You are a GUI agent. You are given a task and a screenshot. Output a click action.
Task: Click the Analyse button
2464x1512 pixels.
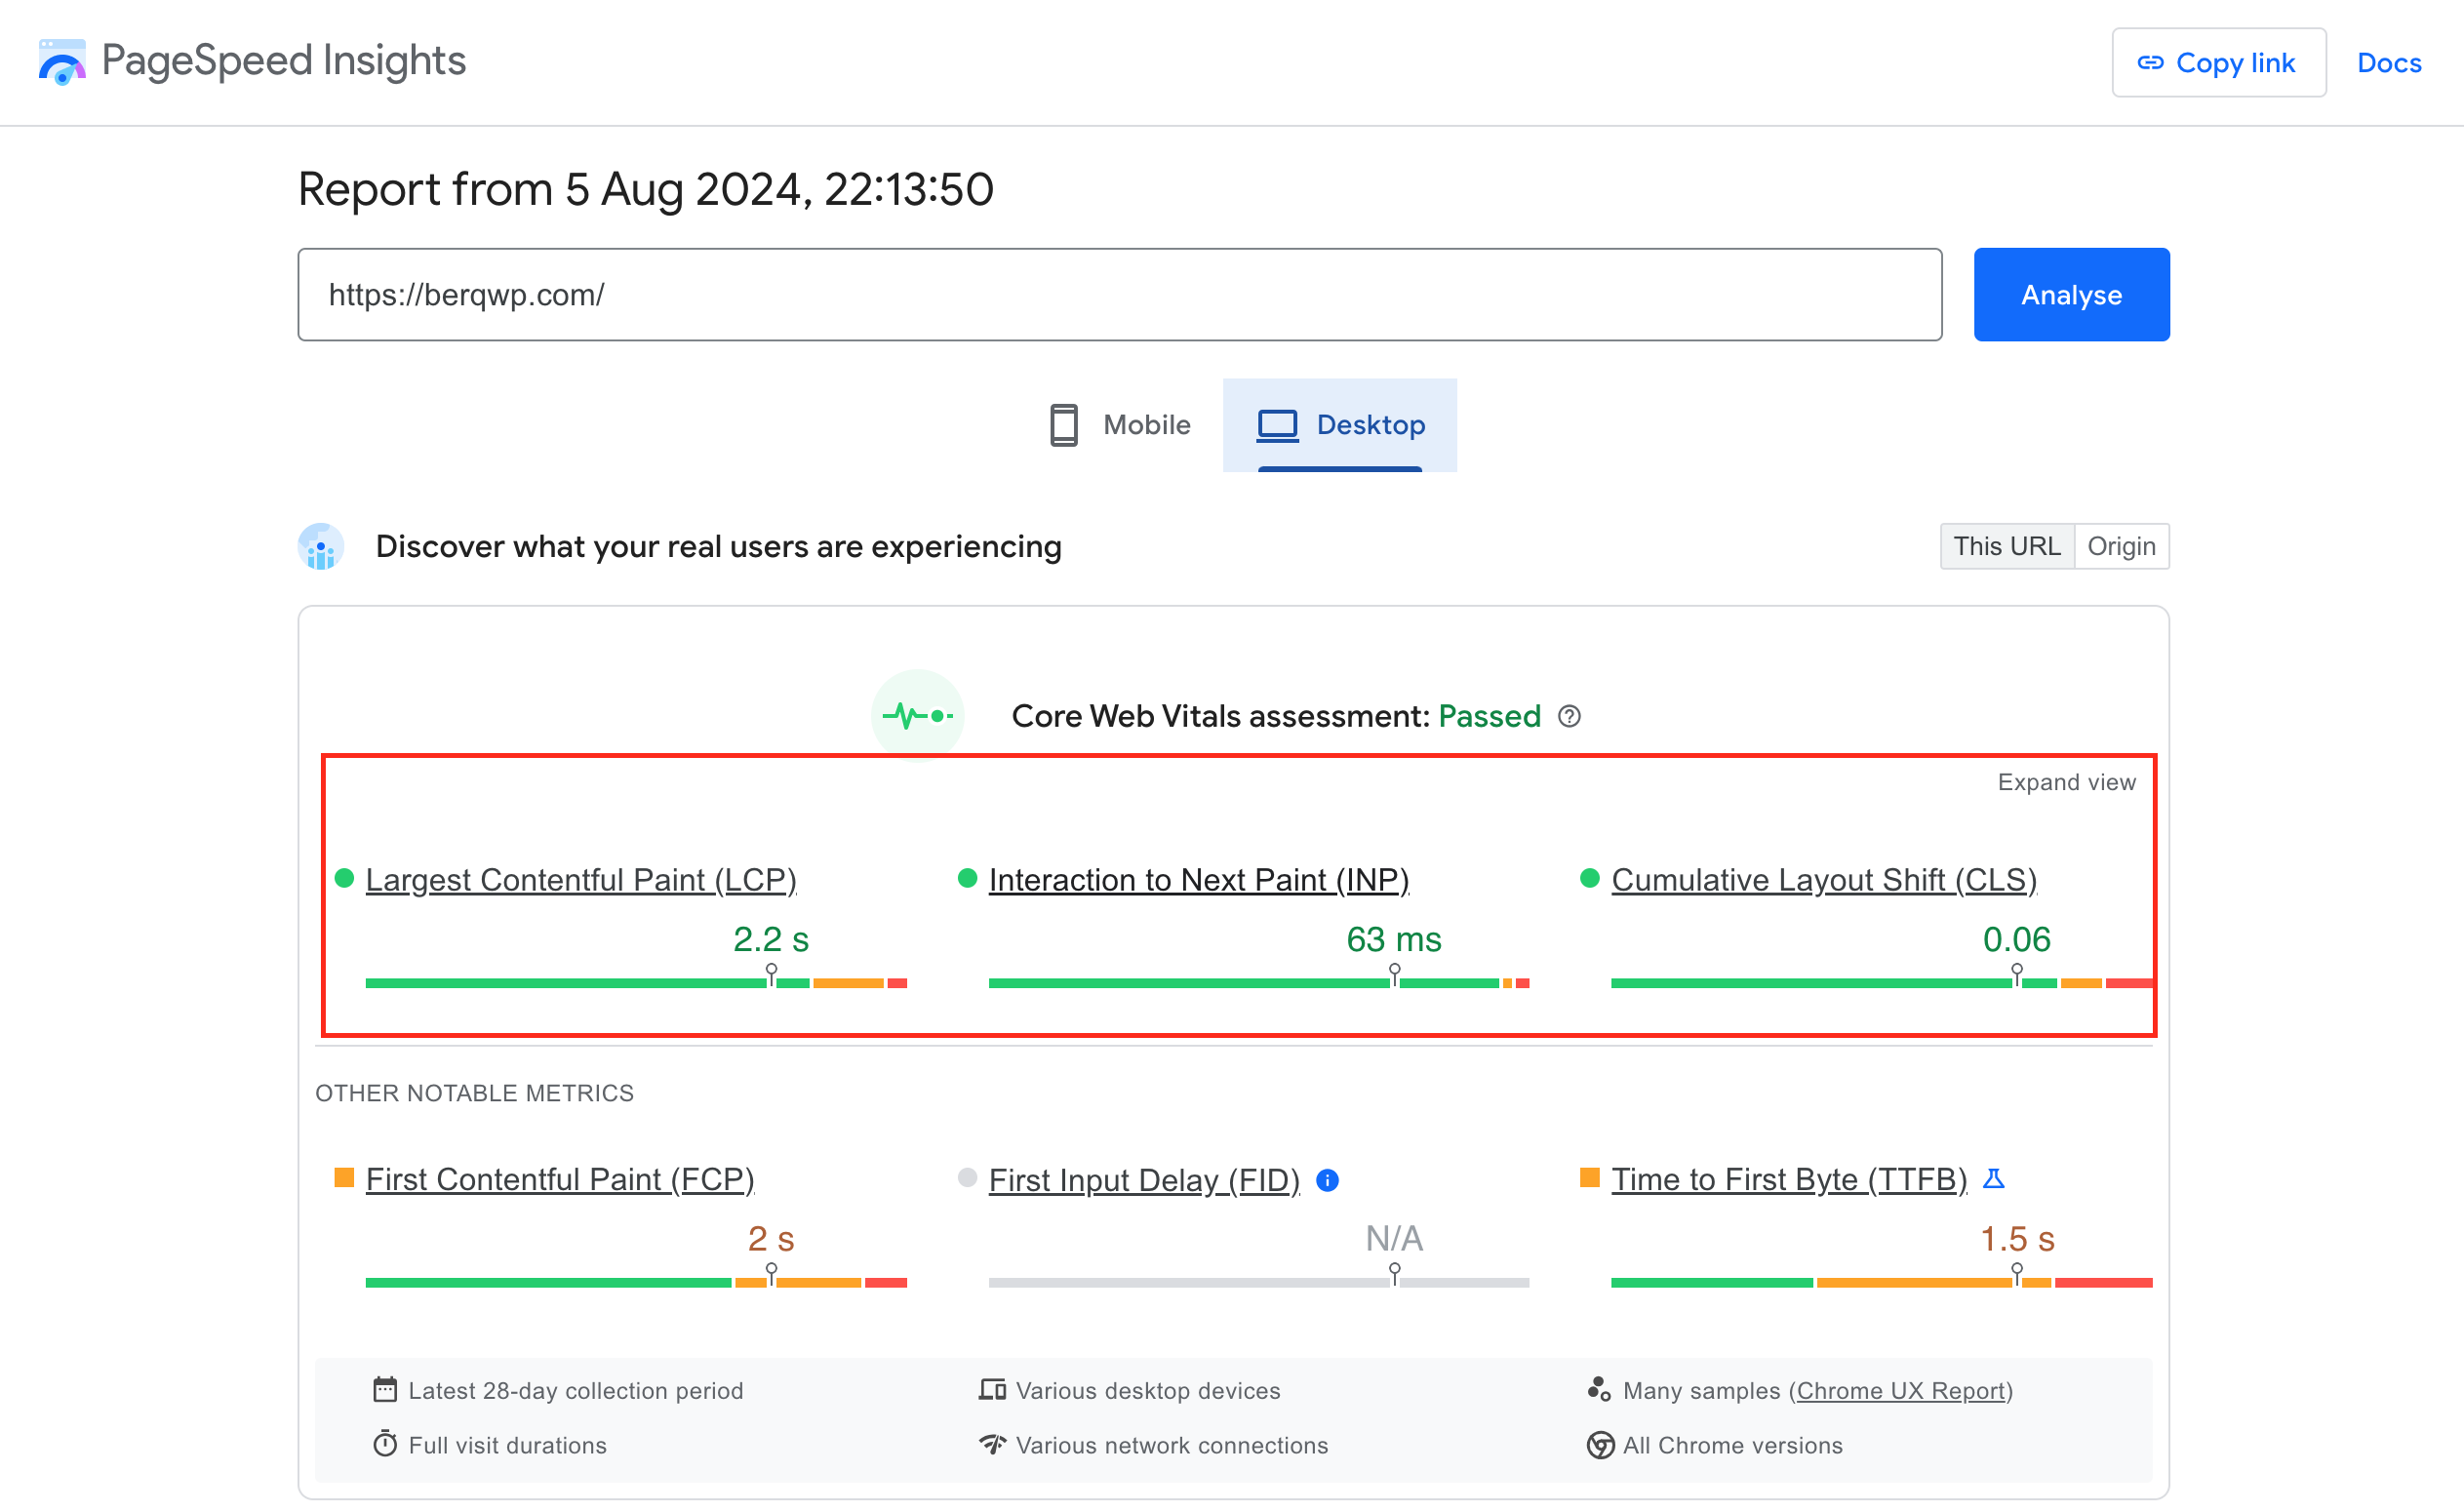2071,295
